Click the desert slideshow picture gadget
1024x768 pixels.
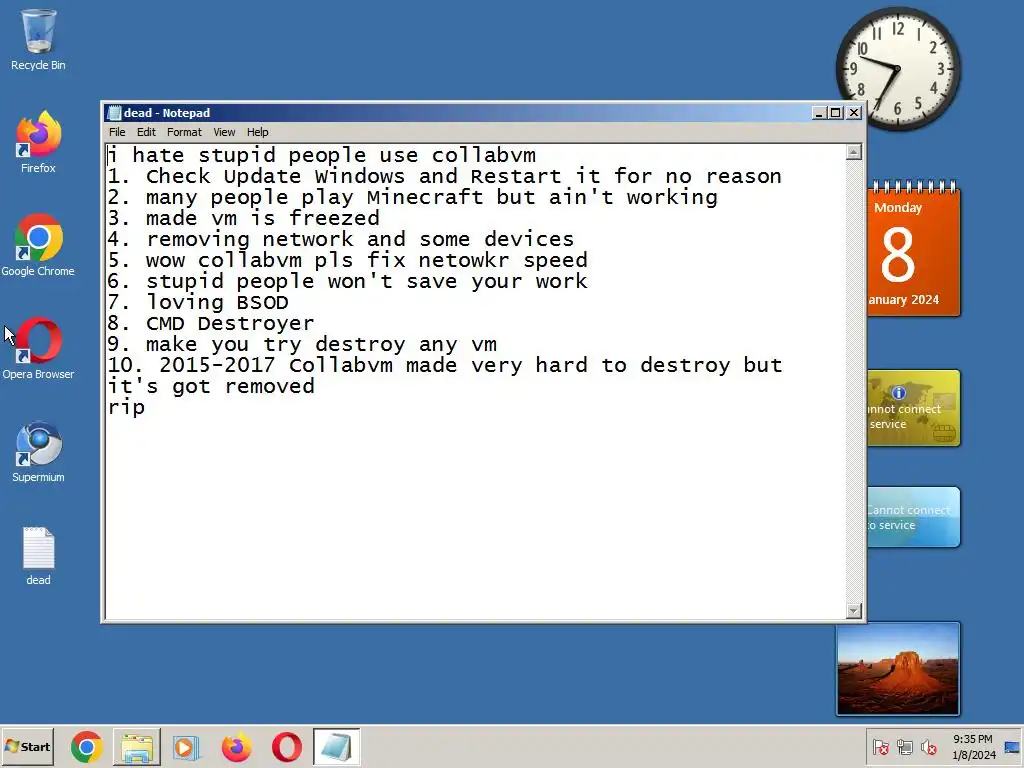(899, 669)
